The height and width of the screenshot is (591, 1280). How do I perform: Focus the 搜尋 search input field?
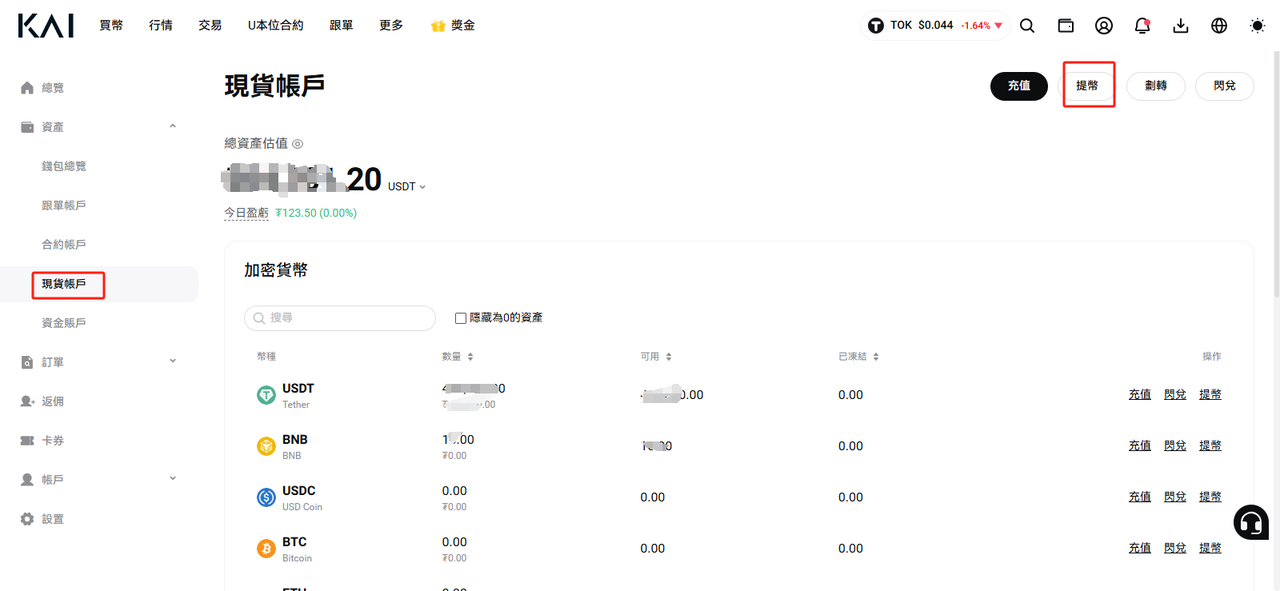click(340, 318)
